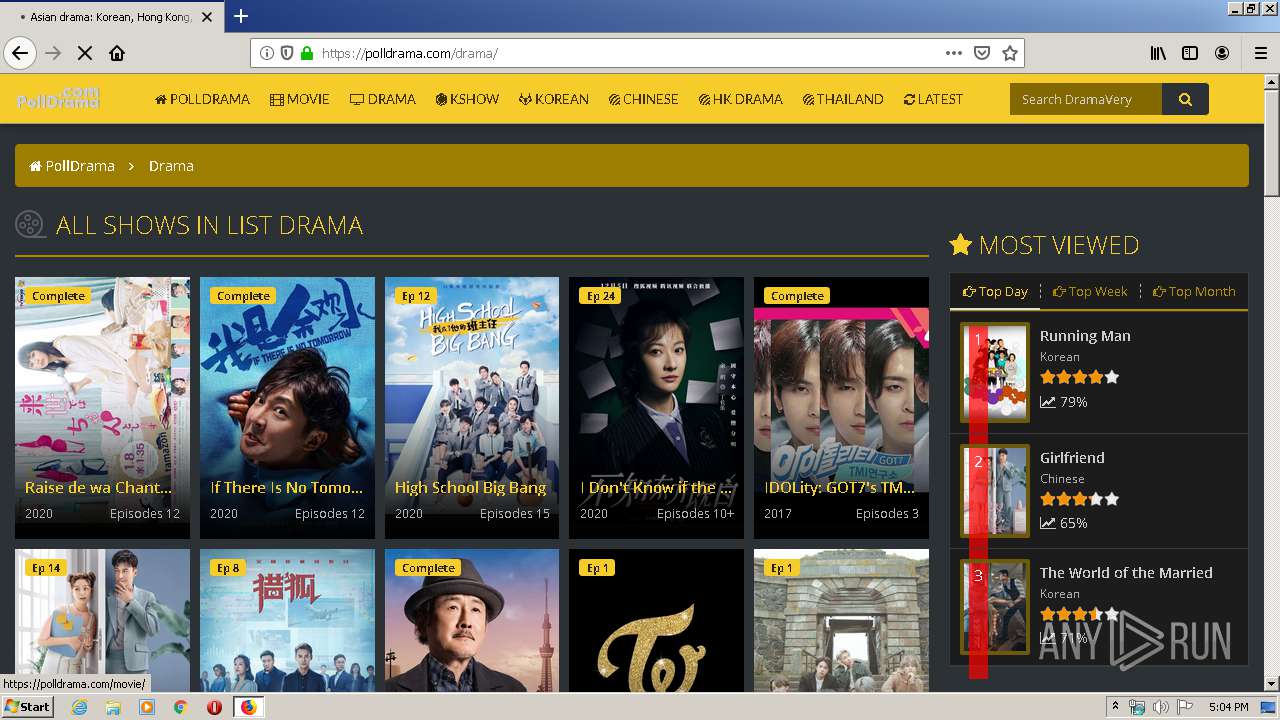Submit search with magnifier button

pyautogui.click(x=1185, y=99)
